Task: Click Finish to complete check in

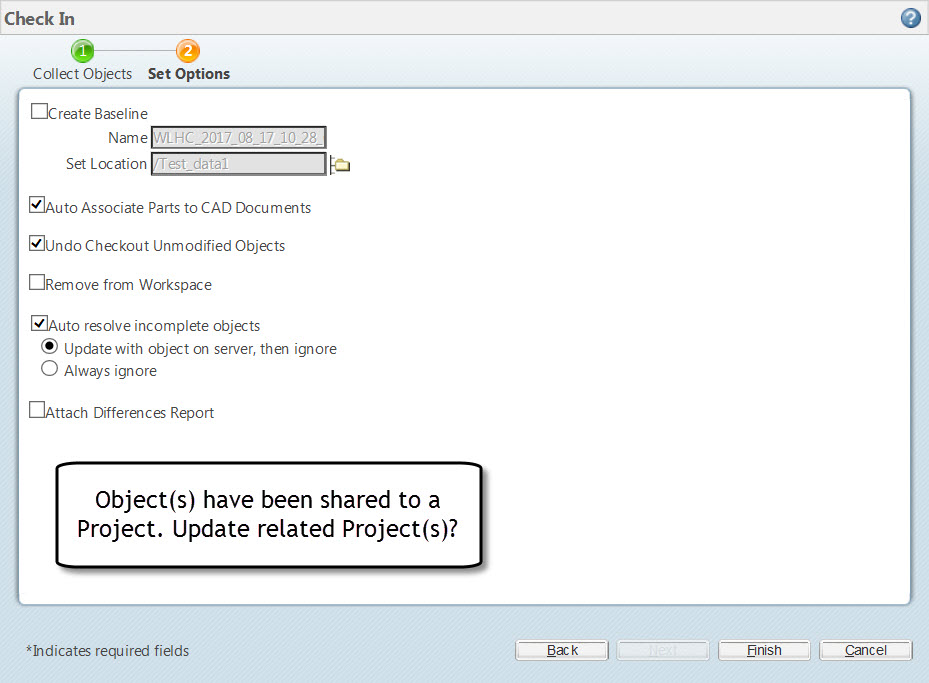Action: [x=764, y=650]
